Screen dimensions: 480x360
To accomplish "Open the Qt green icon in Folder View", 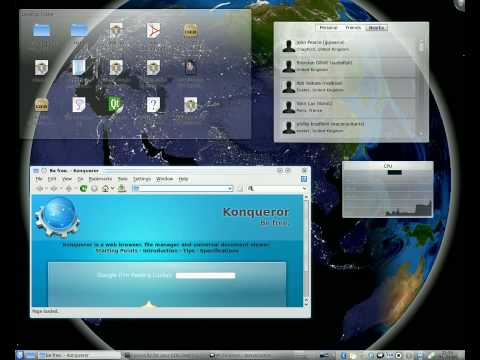I will [116, 105].
